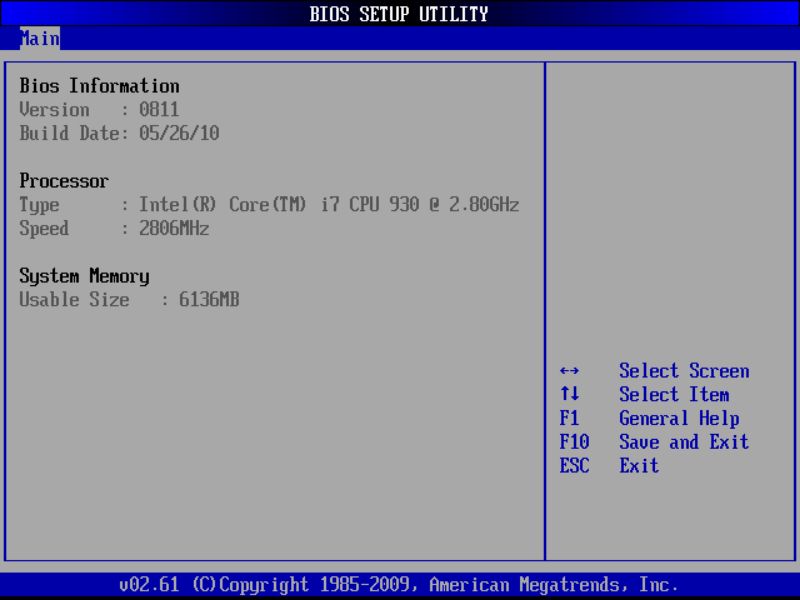Image resolution: width=800 pixels, height=600 pixels.
Task: Click the ESC Exit indicator
Action: [576, 466]
